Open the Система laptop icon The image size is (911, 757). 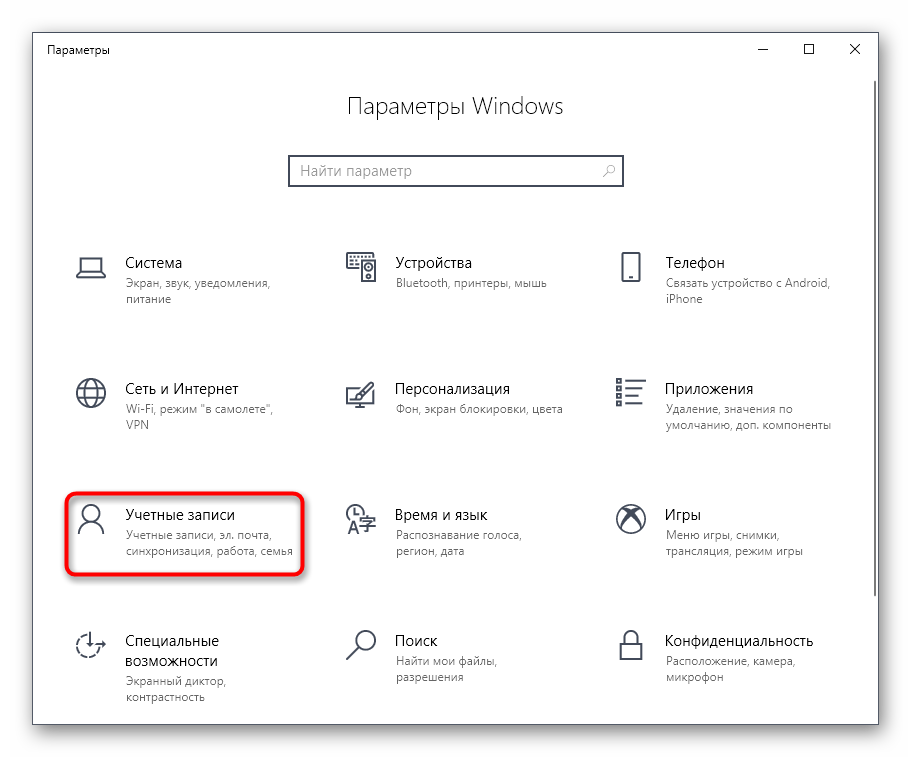[91, 268]
